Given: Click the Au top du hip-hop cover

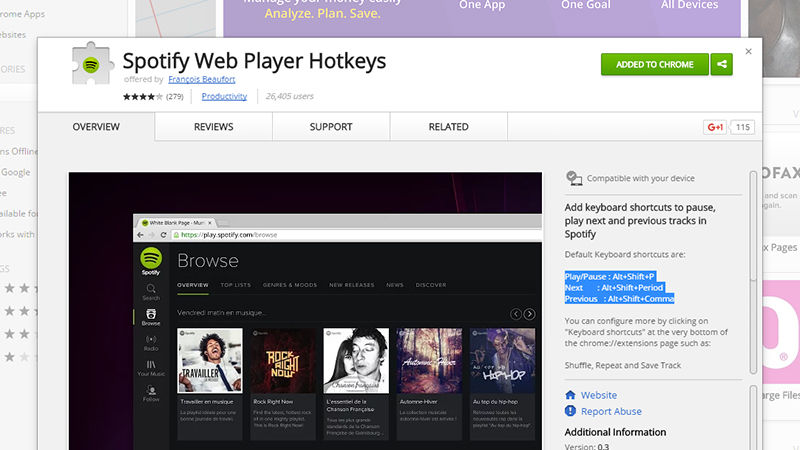Looking at the screenshot, I should (x=503, y=360).
